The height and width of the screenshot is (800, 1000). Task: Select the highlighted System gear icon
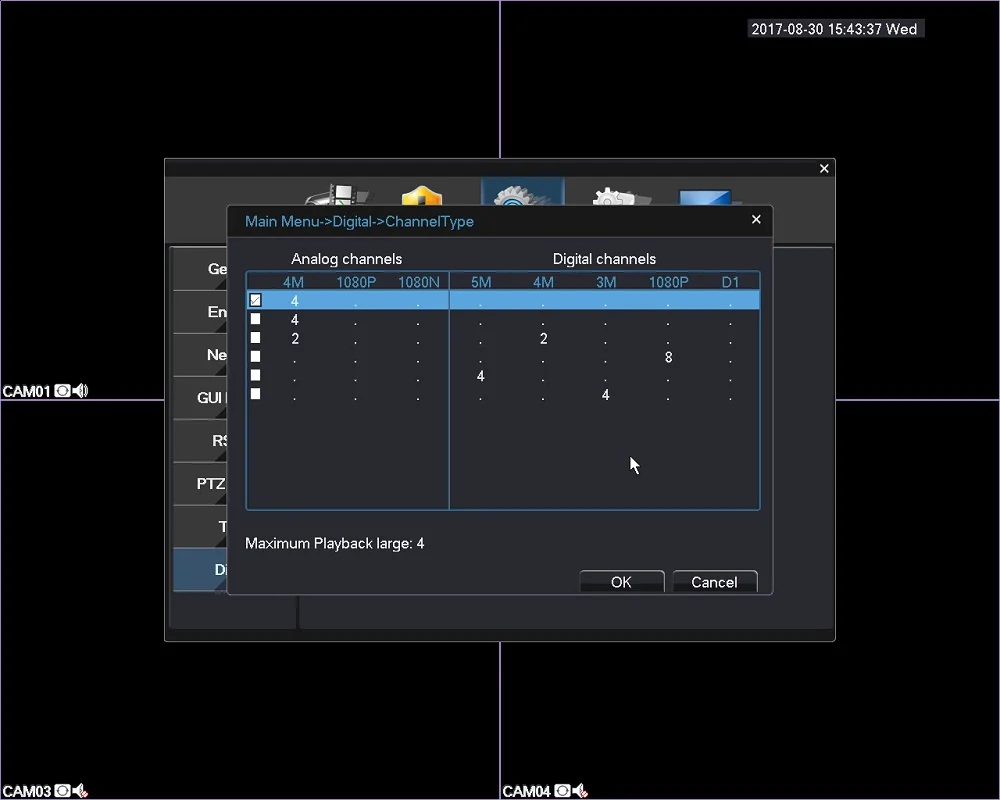click(522, 193)
